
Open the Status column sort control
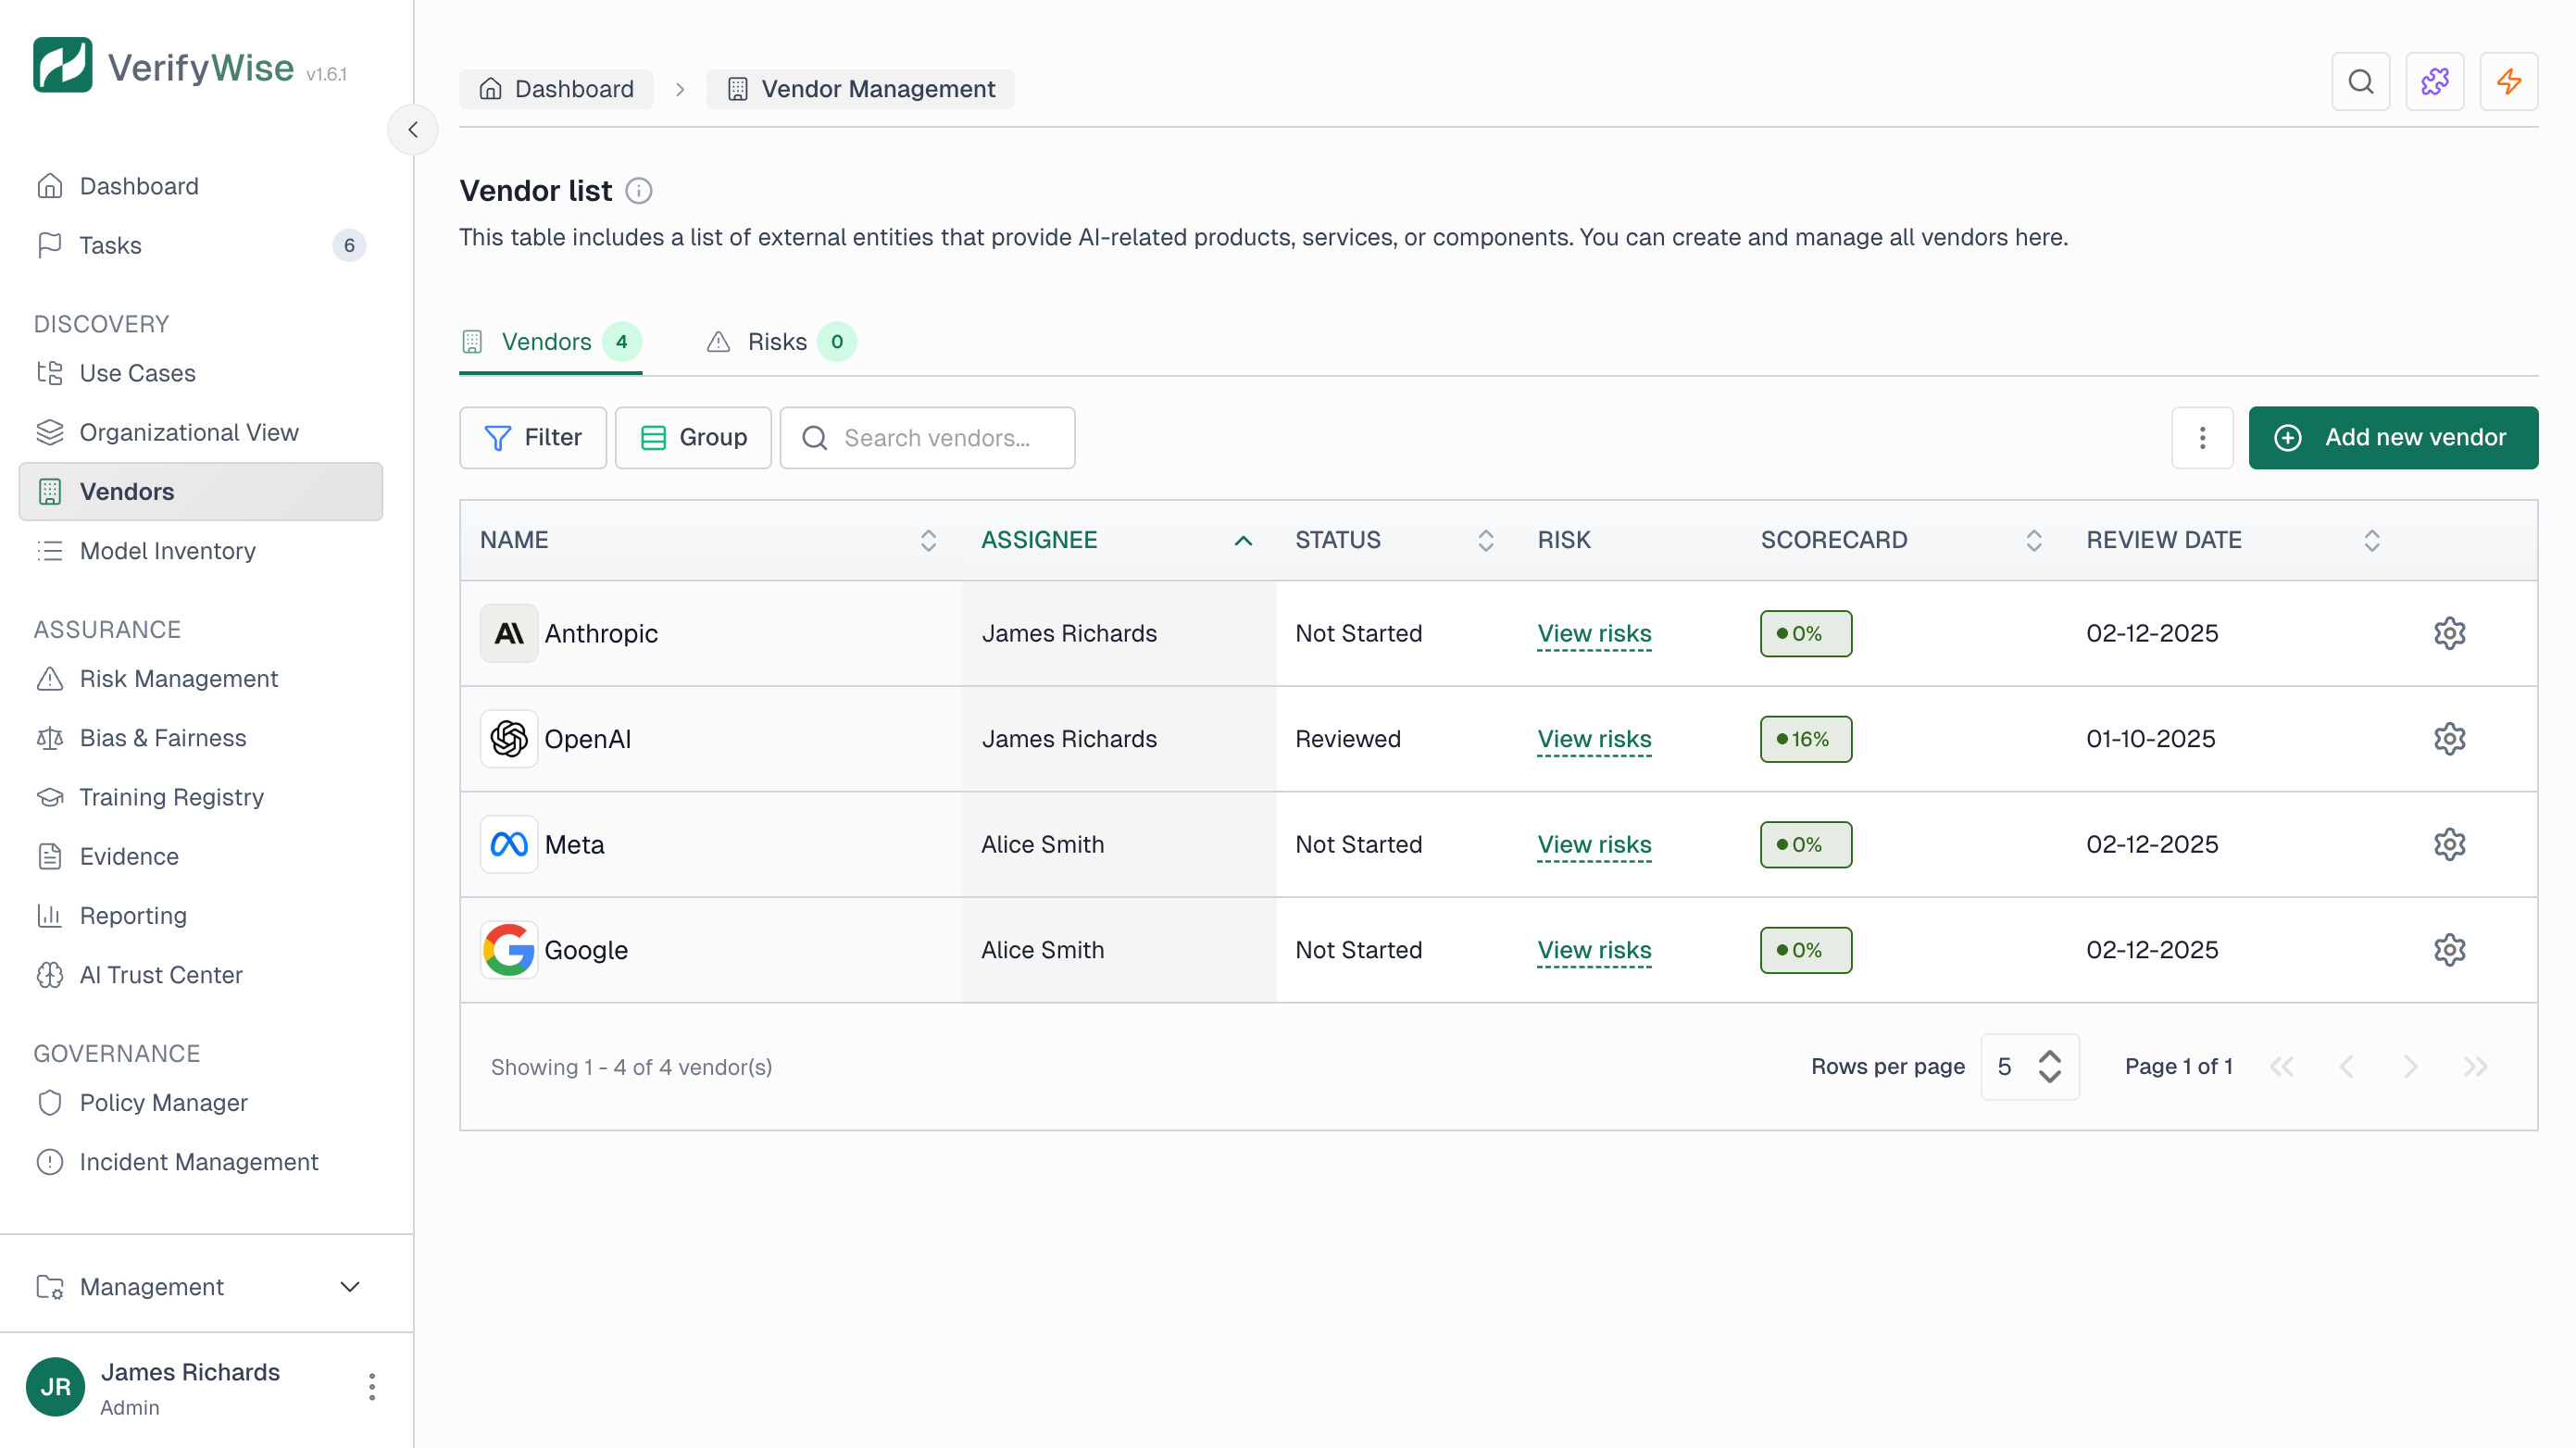click(x=1486, y=540)
